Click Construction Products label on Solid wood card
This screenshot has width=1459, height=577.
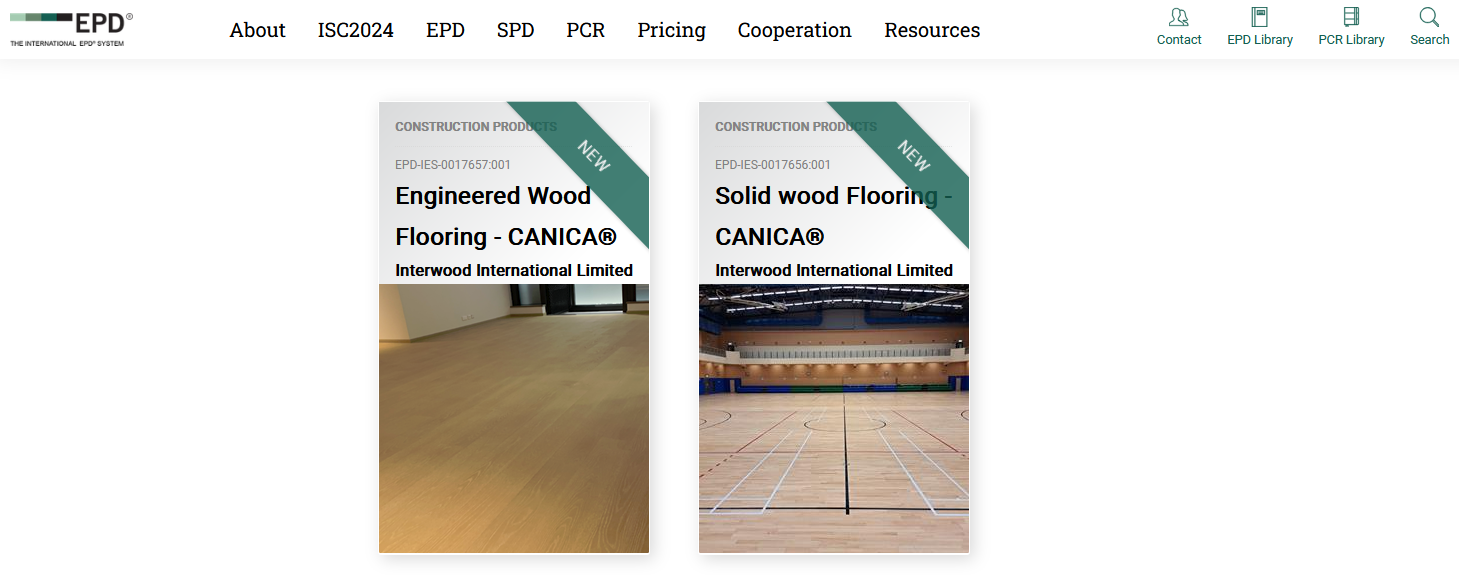point(796,127)
